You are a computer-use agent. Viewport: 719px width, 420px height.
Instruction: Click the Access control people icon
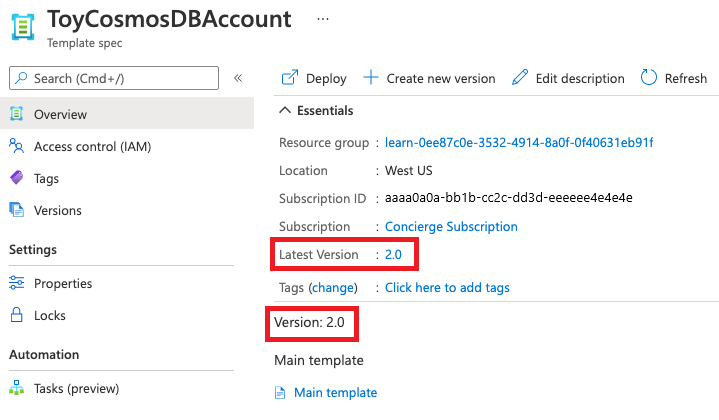point(17,146)
